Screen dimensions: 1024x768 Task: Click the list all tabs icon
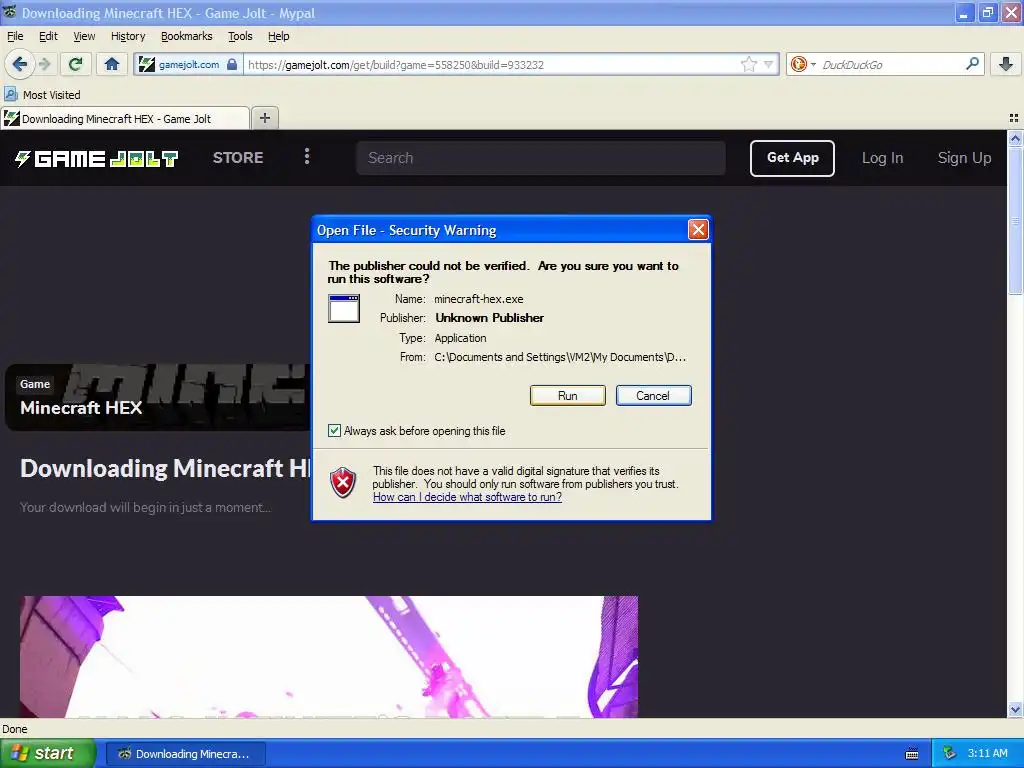1014,118
